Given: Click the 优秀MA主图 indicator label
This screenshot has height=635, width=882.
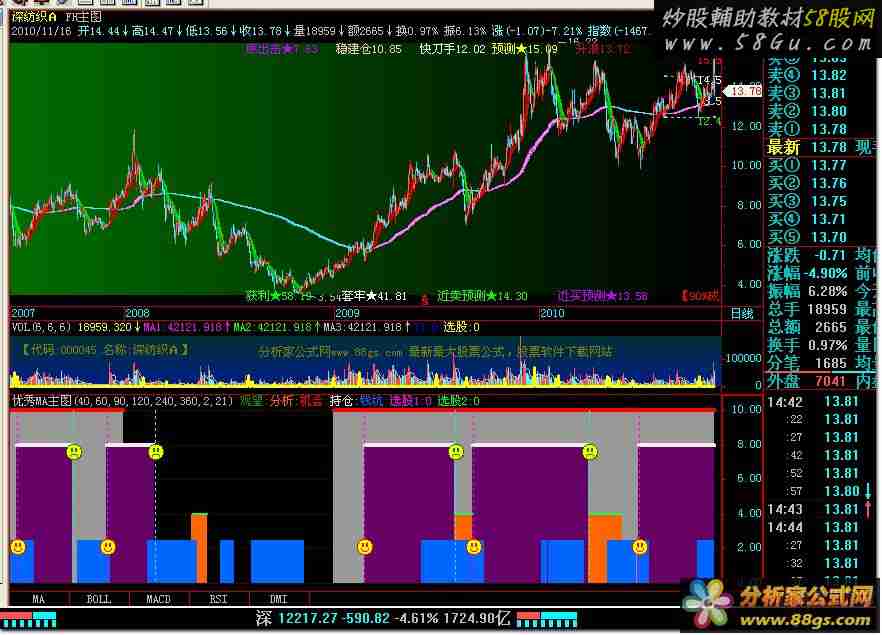Looking at the screenshot, I should point(42,401).
